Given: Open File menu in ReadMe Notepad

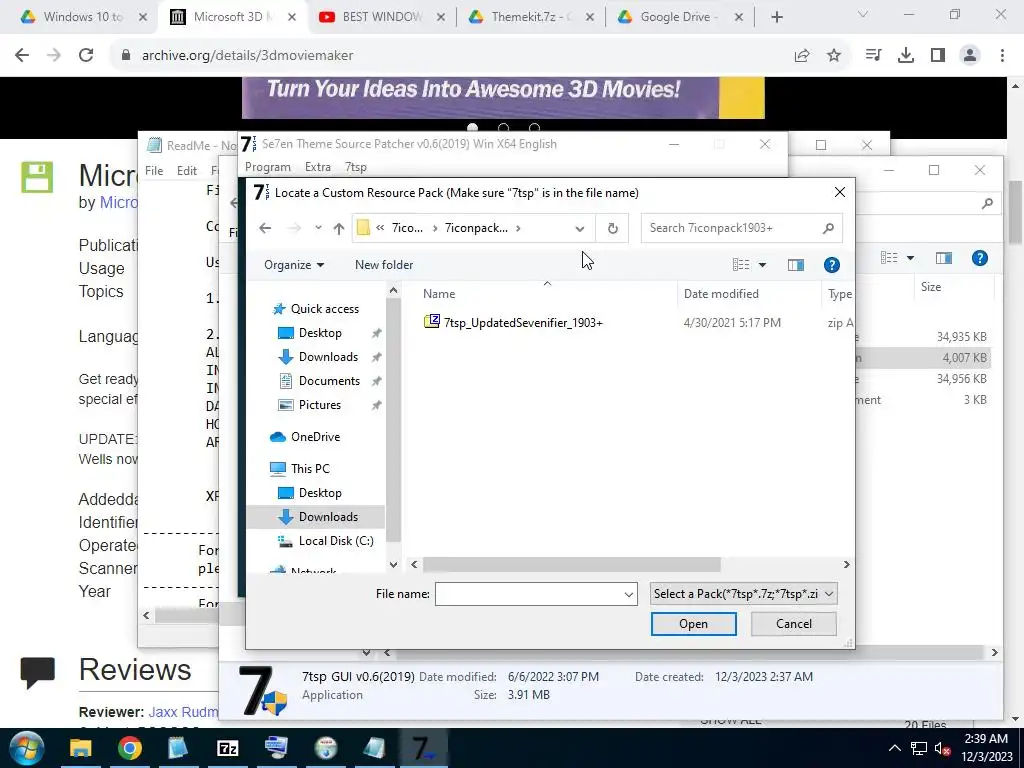Looking at the screenshot, I should 154,170.
